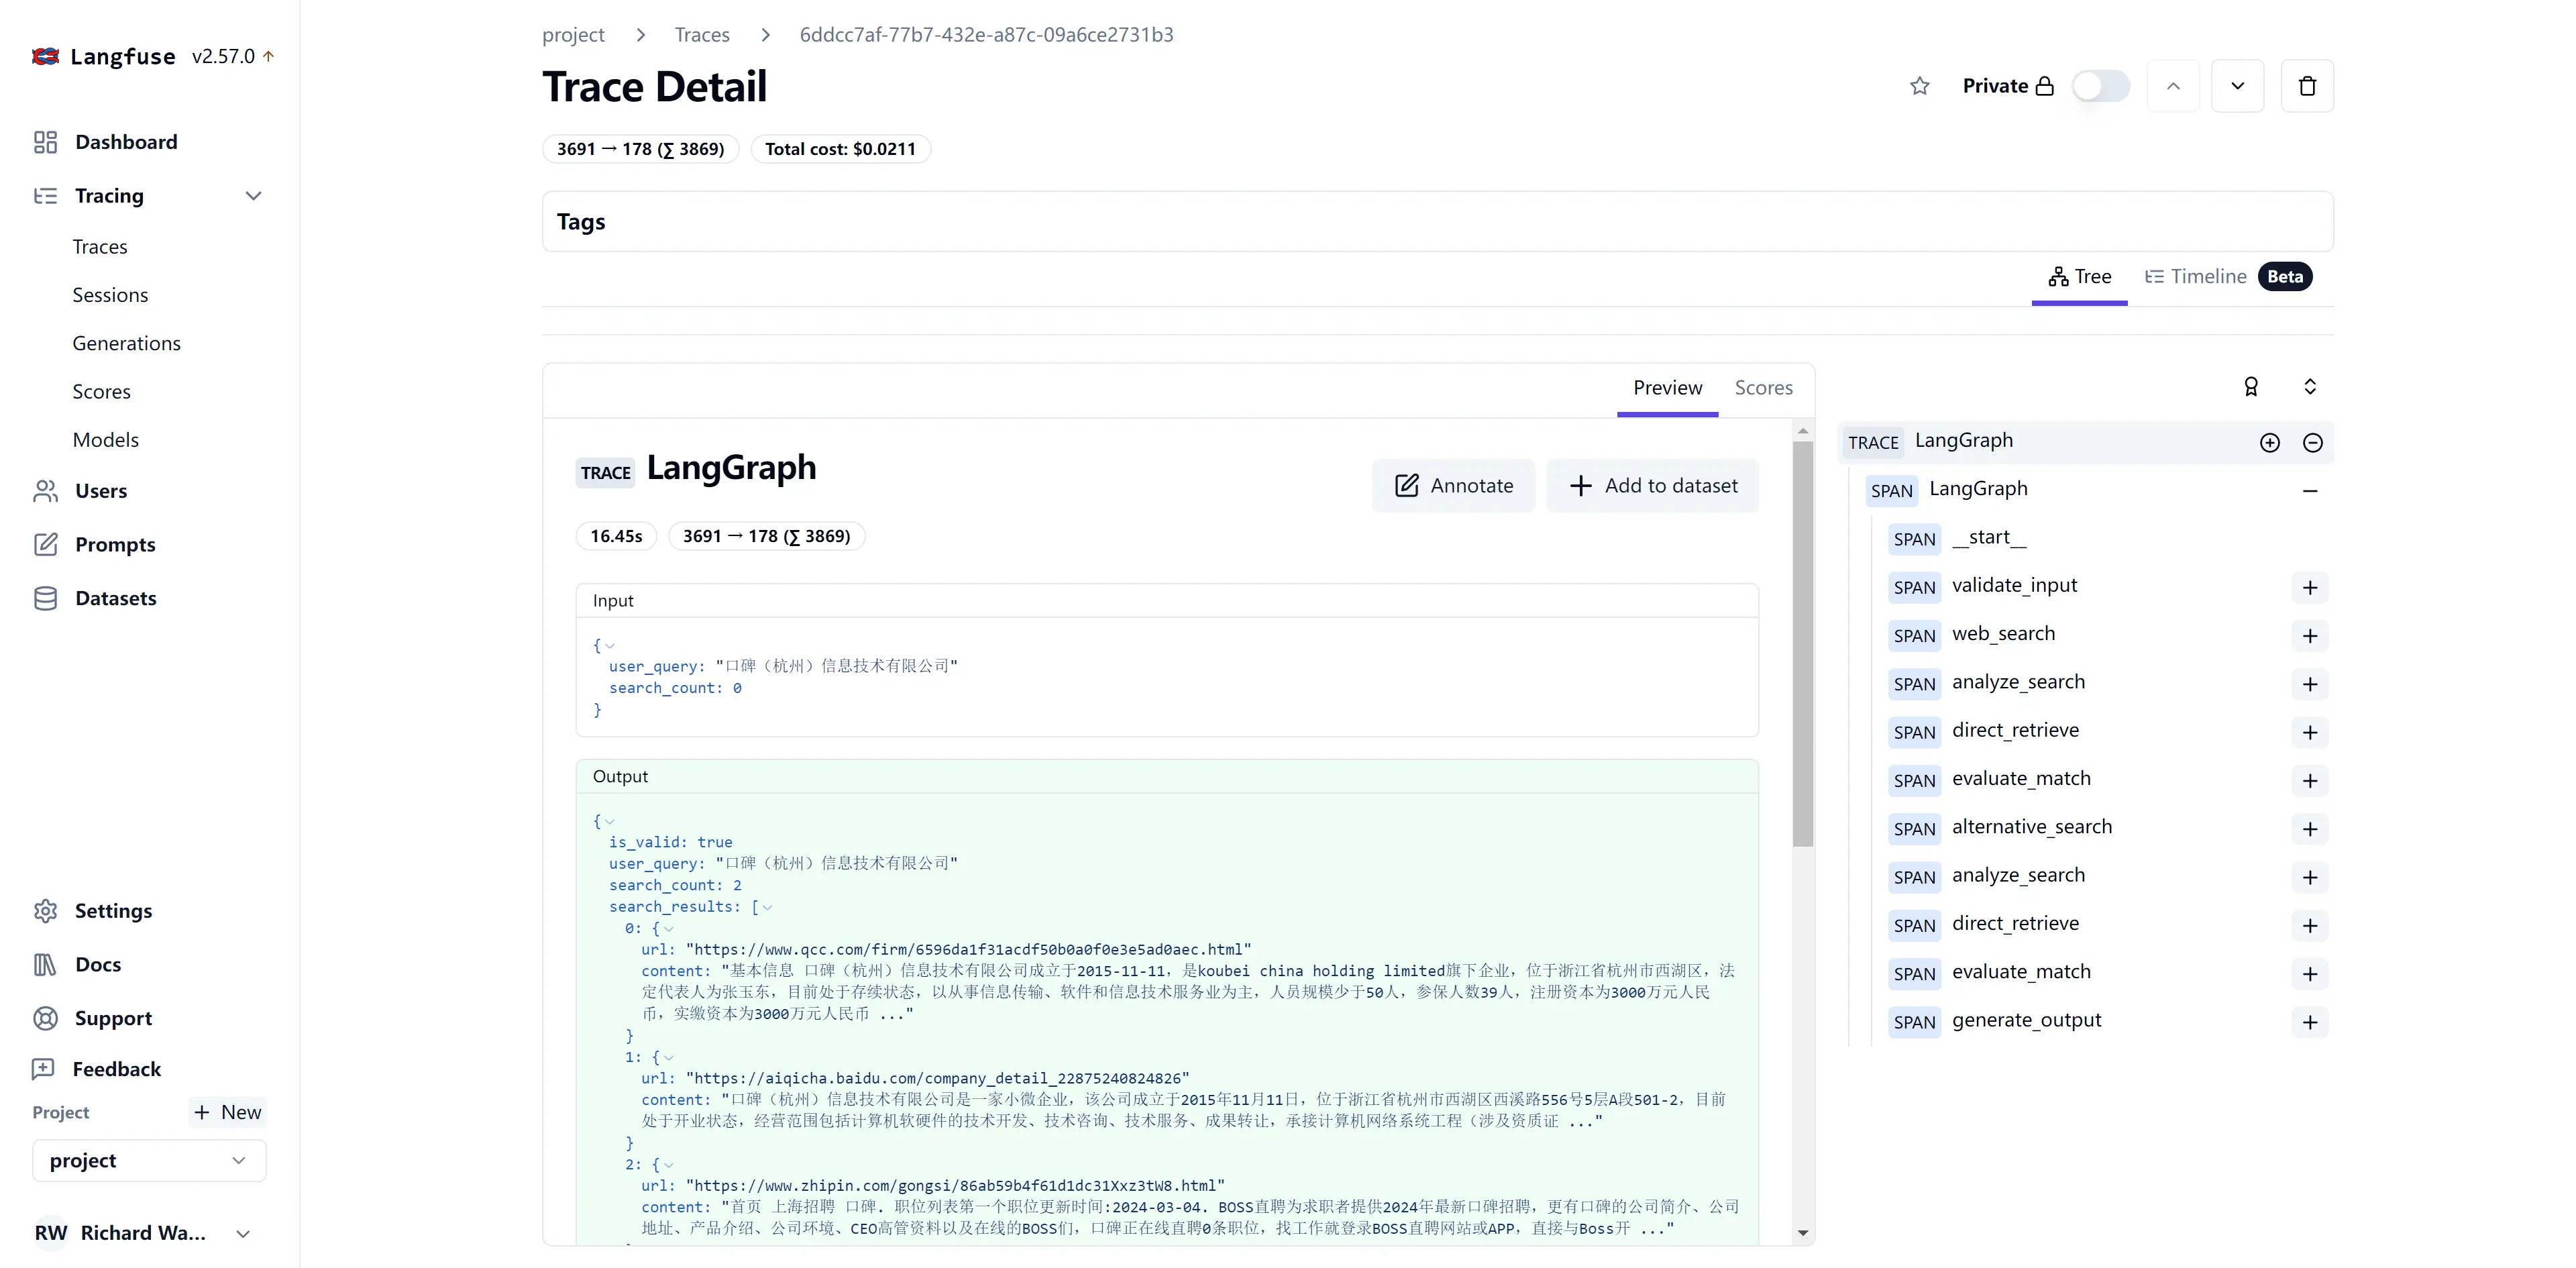Click the Add to dataset button
This screenshot has width=2576, height=1268.
click(1651, 484)
